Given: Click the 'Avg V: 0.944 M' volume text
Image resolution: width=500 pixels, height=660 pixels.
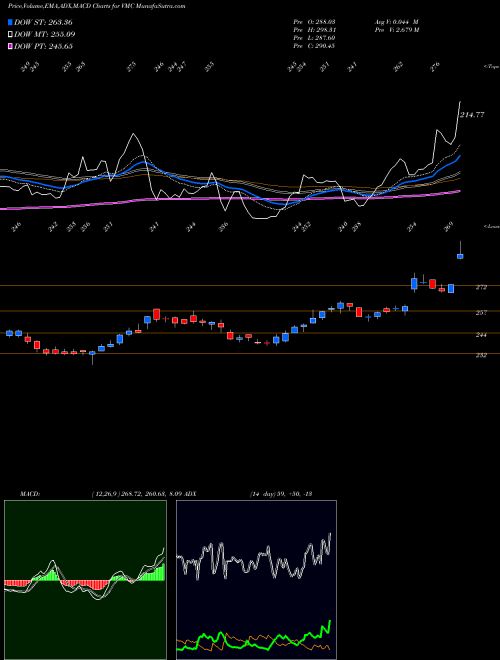Looking at the screenshot, I should click(396, 22).
